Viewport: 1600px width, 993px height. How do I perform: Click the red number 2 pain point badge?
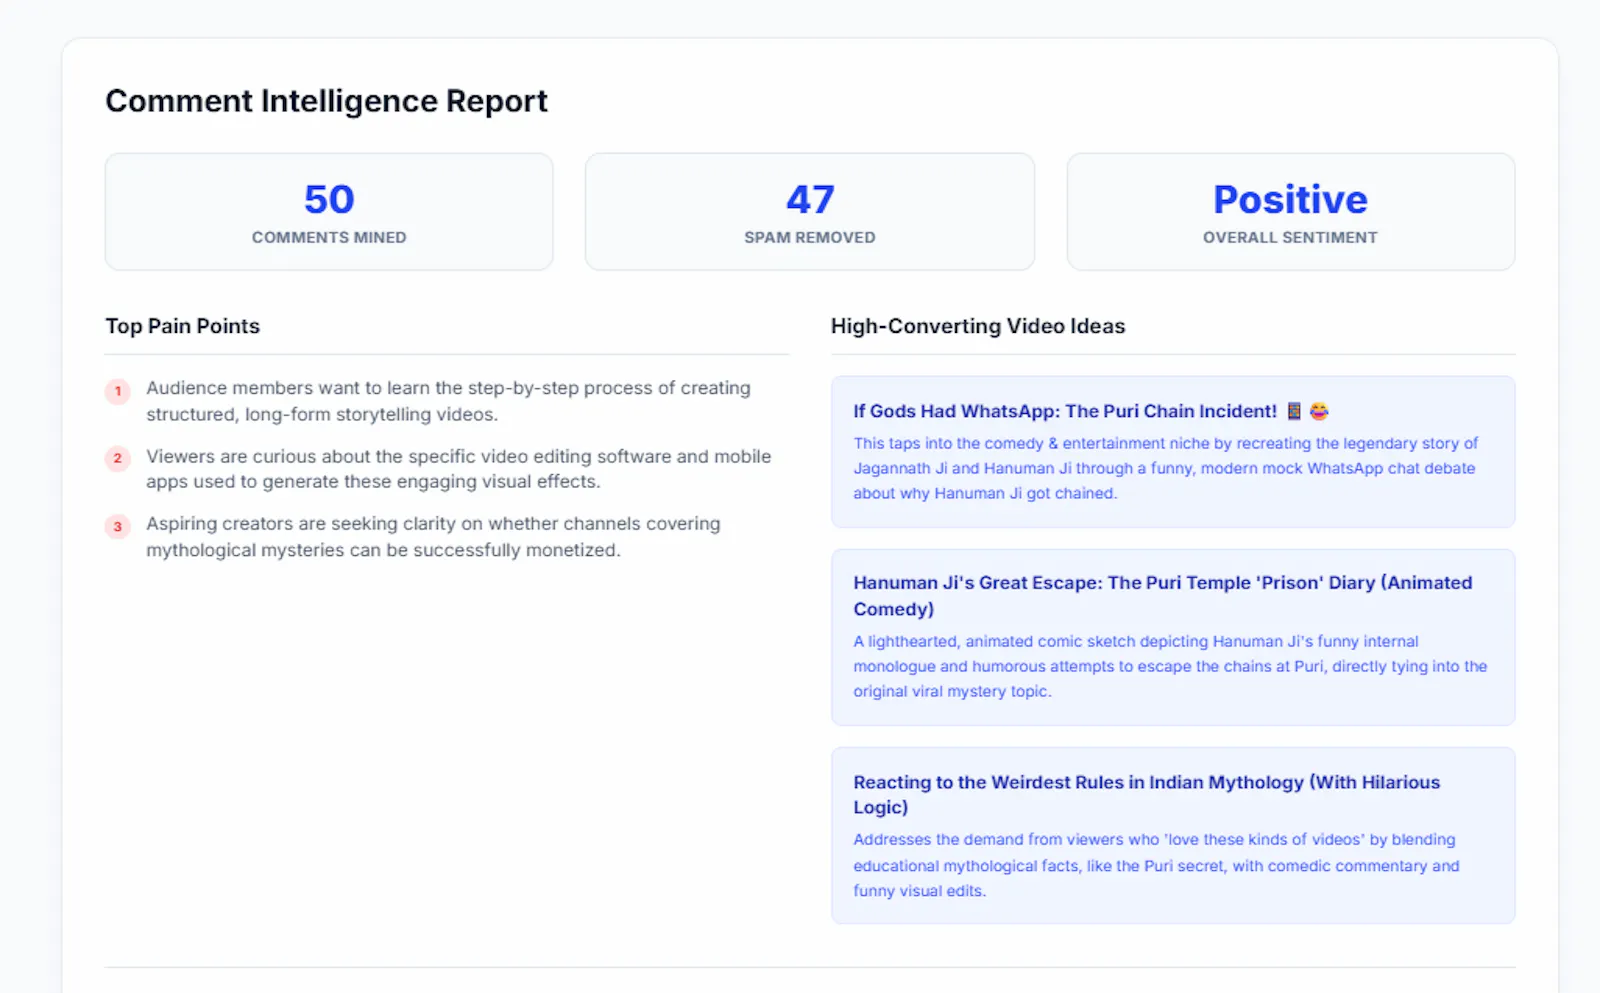point(118,458)
